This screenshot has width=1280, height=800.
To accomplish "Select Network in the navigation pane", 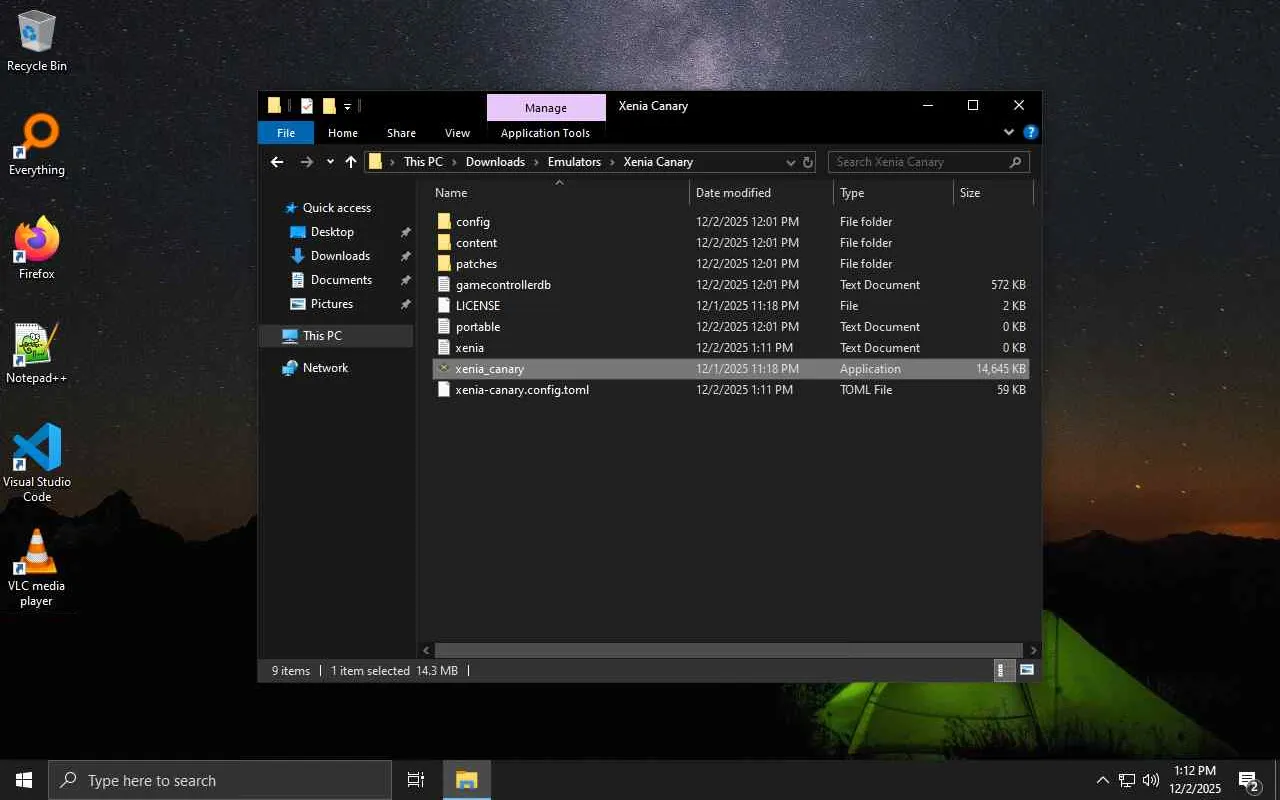I will [x=325, y=368].
